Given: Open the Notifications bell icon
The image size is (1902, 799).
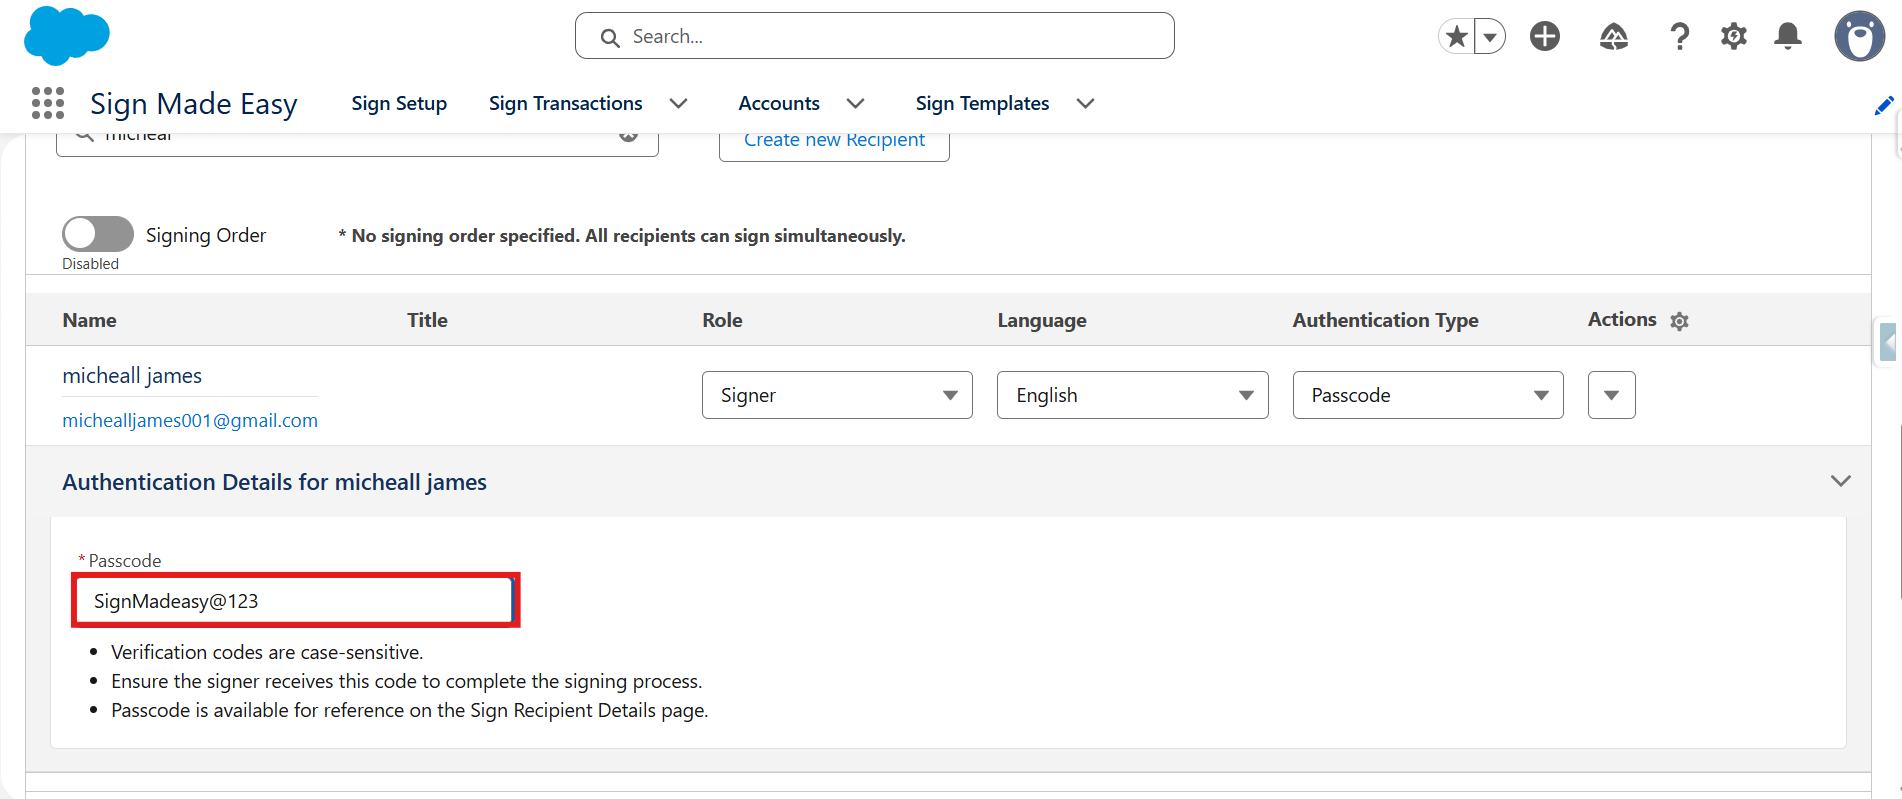Looking at the screenshot, I should [1788, 37].
